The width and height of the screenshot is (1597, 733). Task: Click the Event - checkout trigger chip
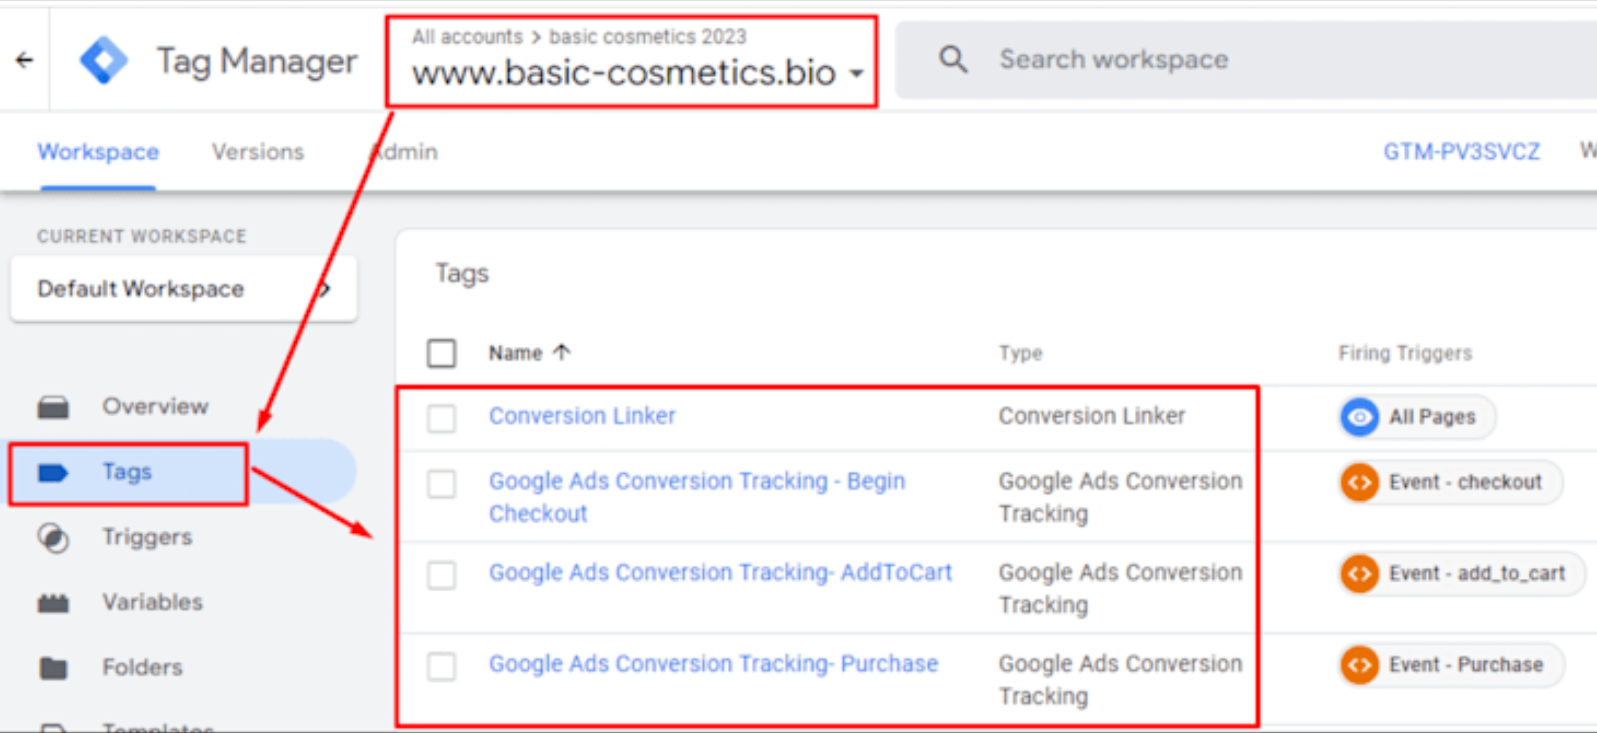[1450, 483]
